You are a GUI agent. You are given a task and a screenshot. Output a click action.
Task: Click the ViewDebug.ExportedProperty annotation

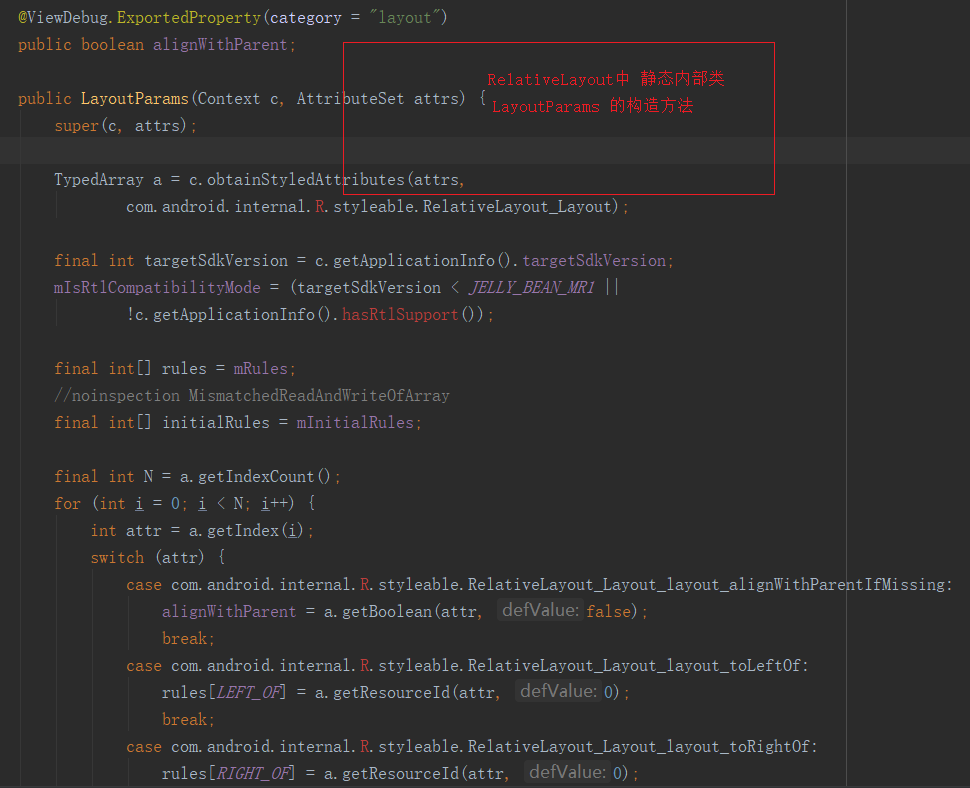click(139, 18)
